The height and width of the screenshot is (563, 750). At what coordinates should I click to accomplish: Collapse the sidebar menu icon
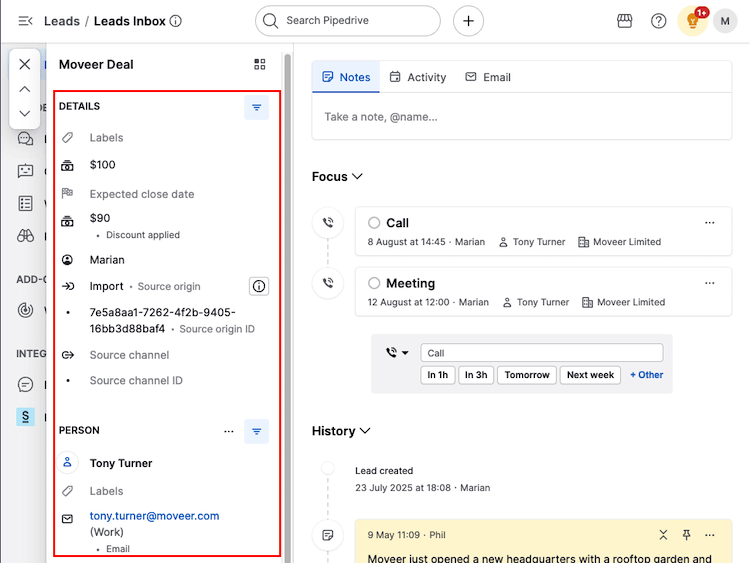tap(25, 21)
